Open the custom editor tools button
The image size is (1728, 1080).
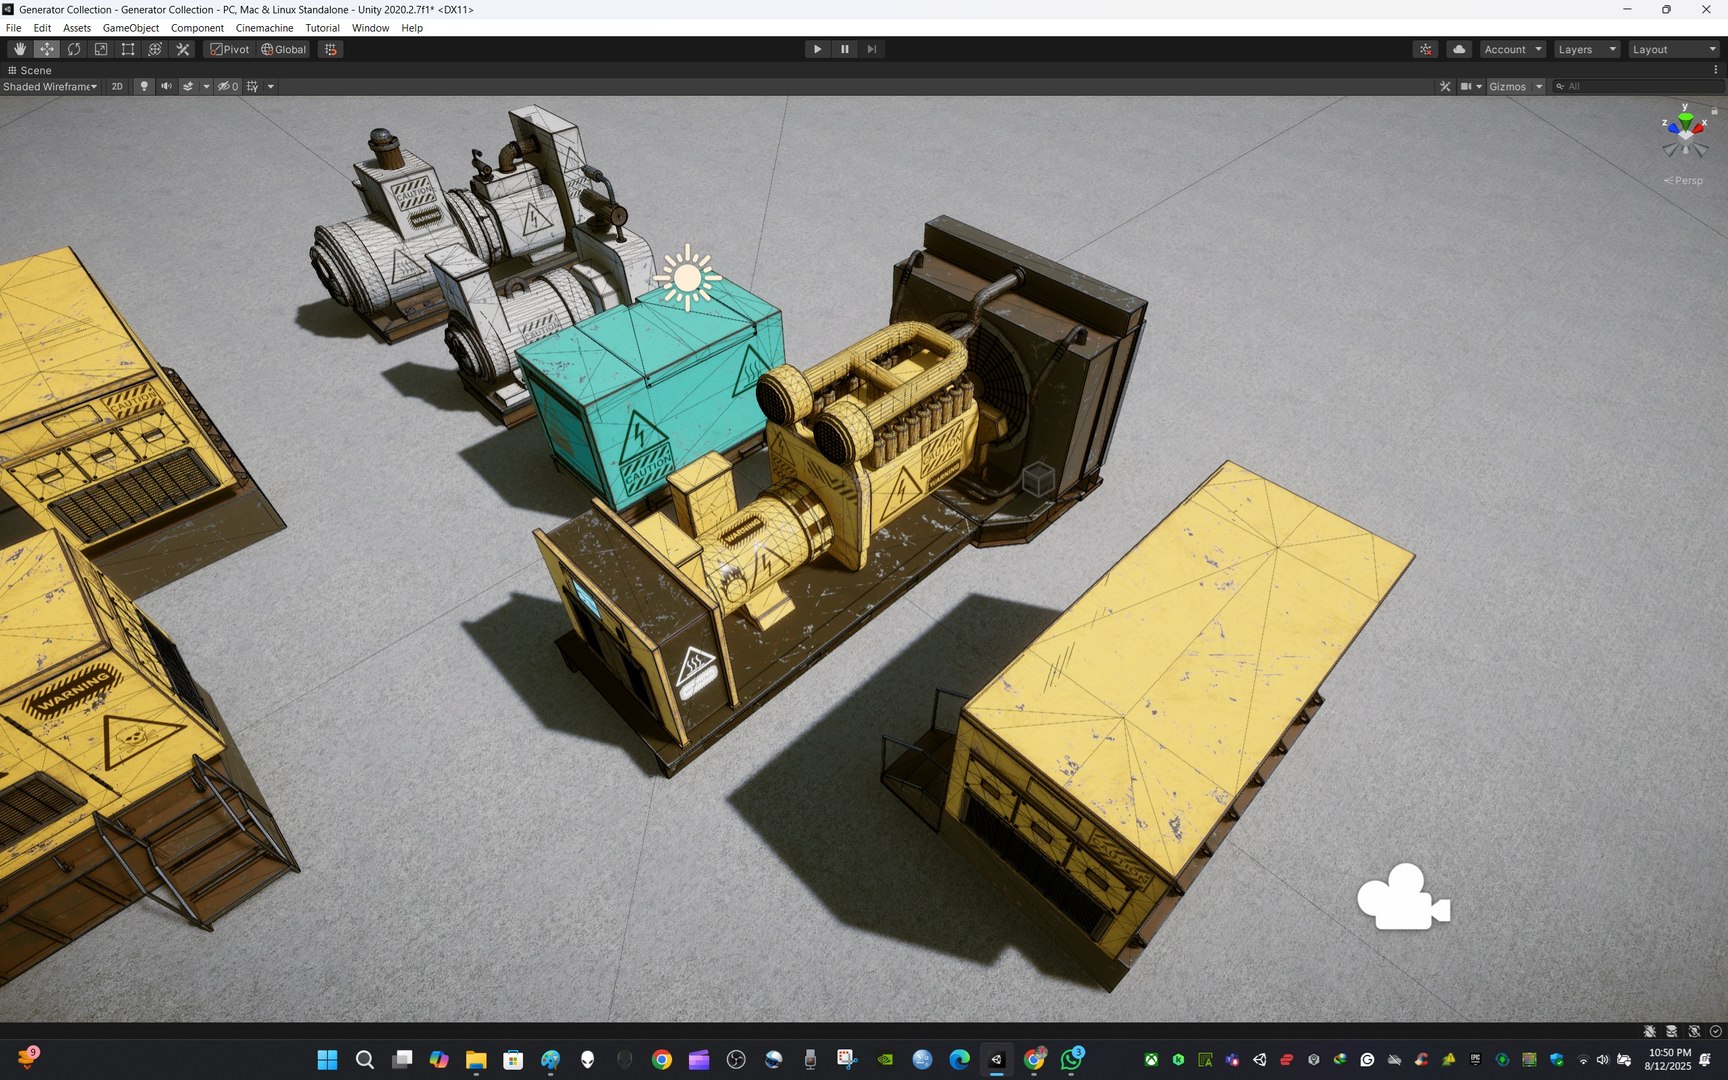click(x=183, y=49)
